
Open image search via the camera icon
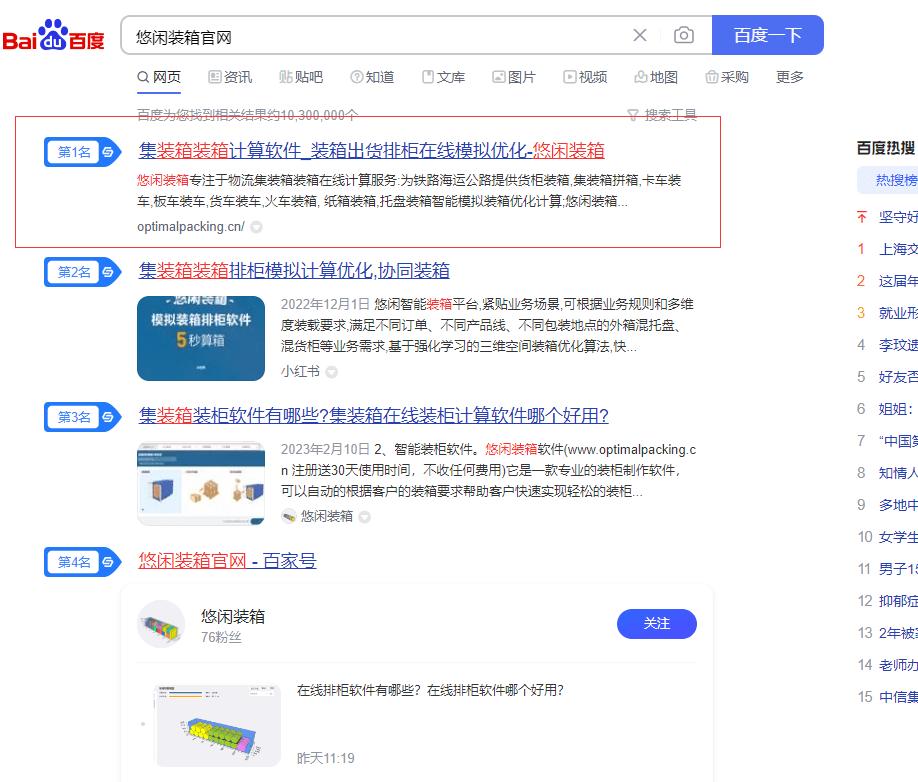coord(683,35)
